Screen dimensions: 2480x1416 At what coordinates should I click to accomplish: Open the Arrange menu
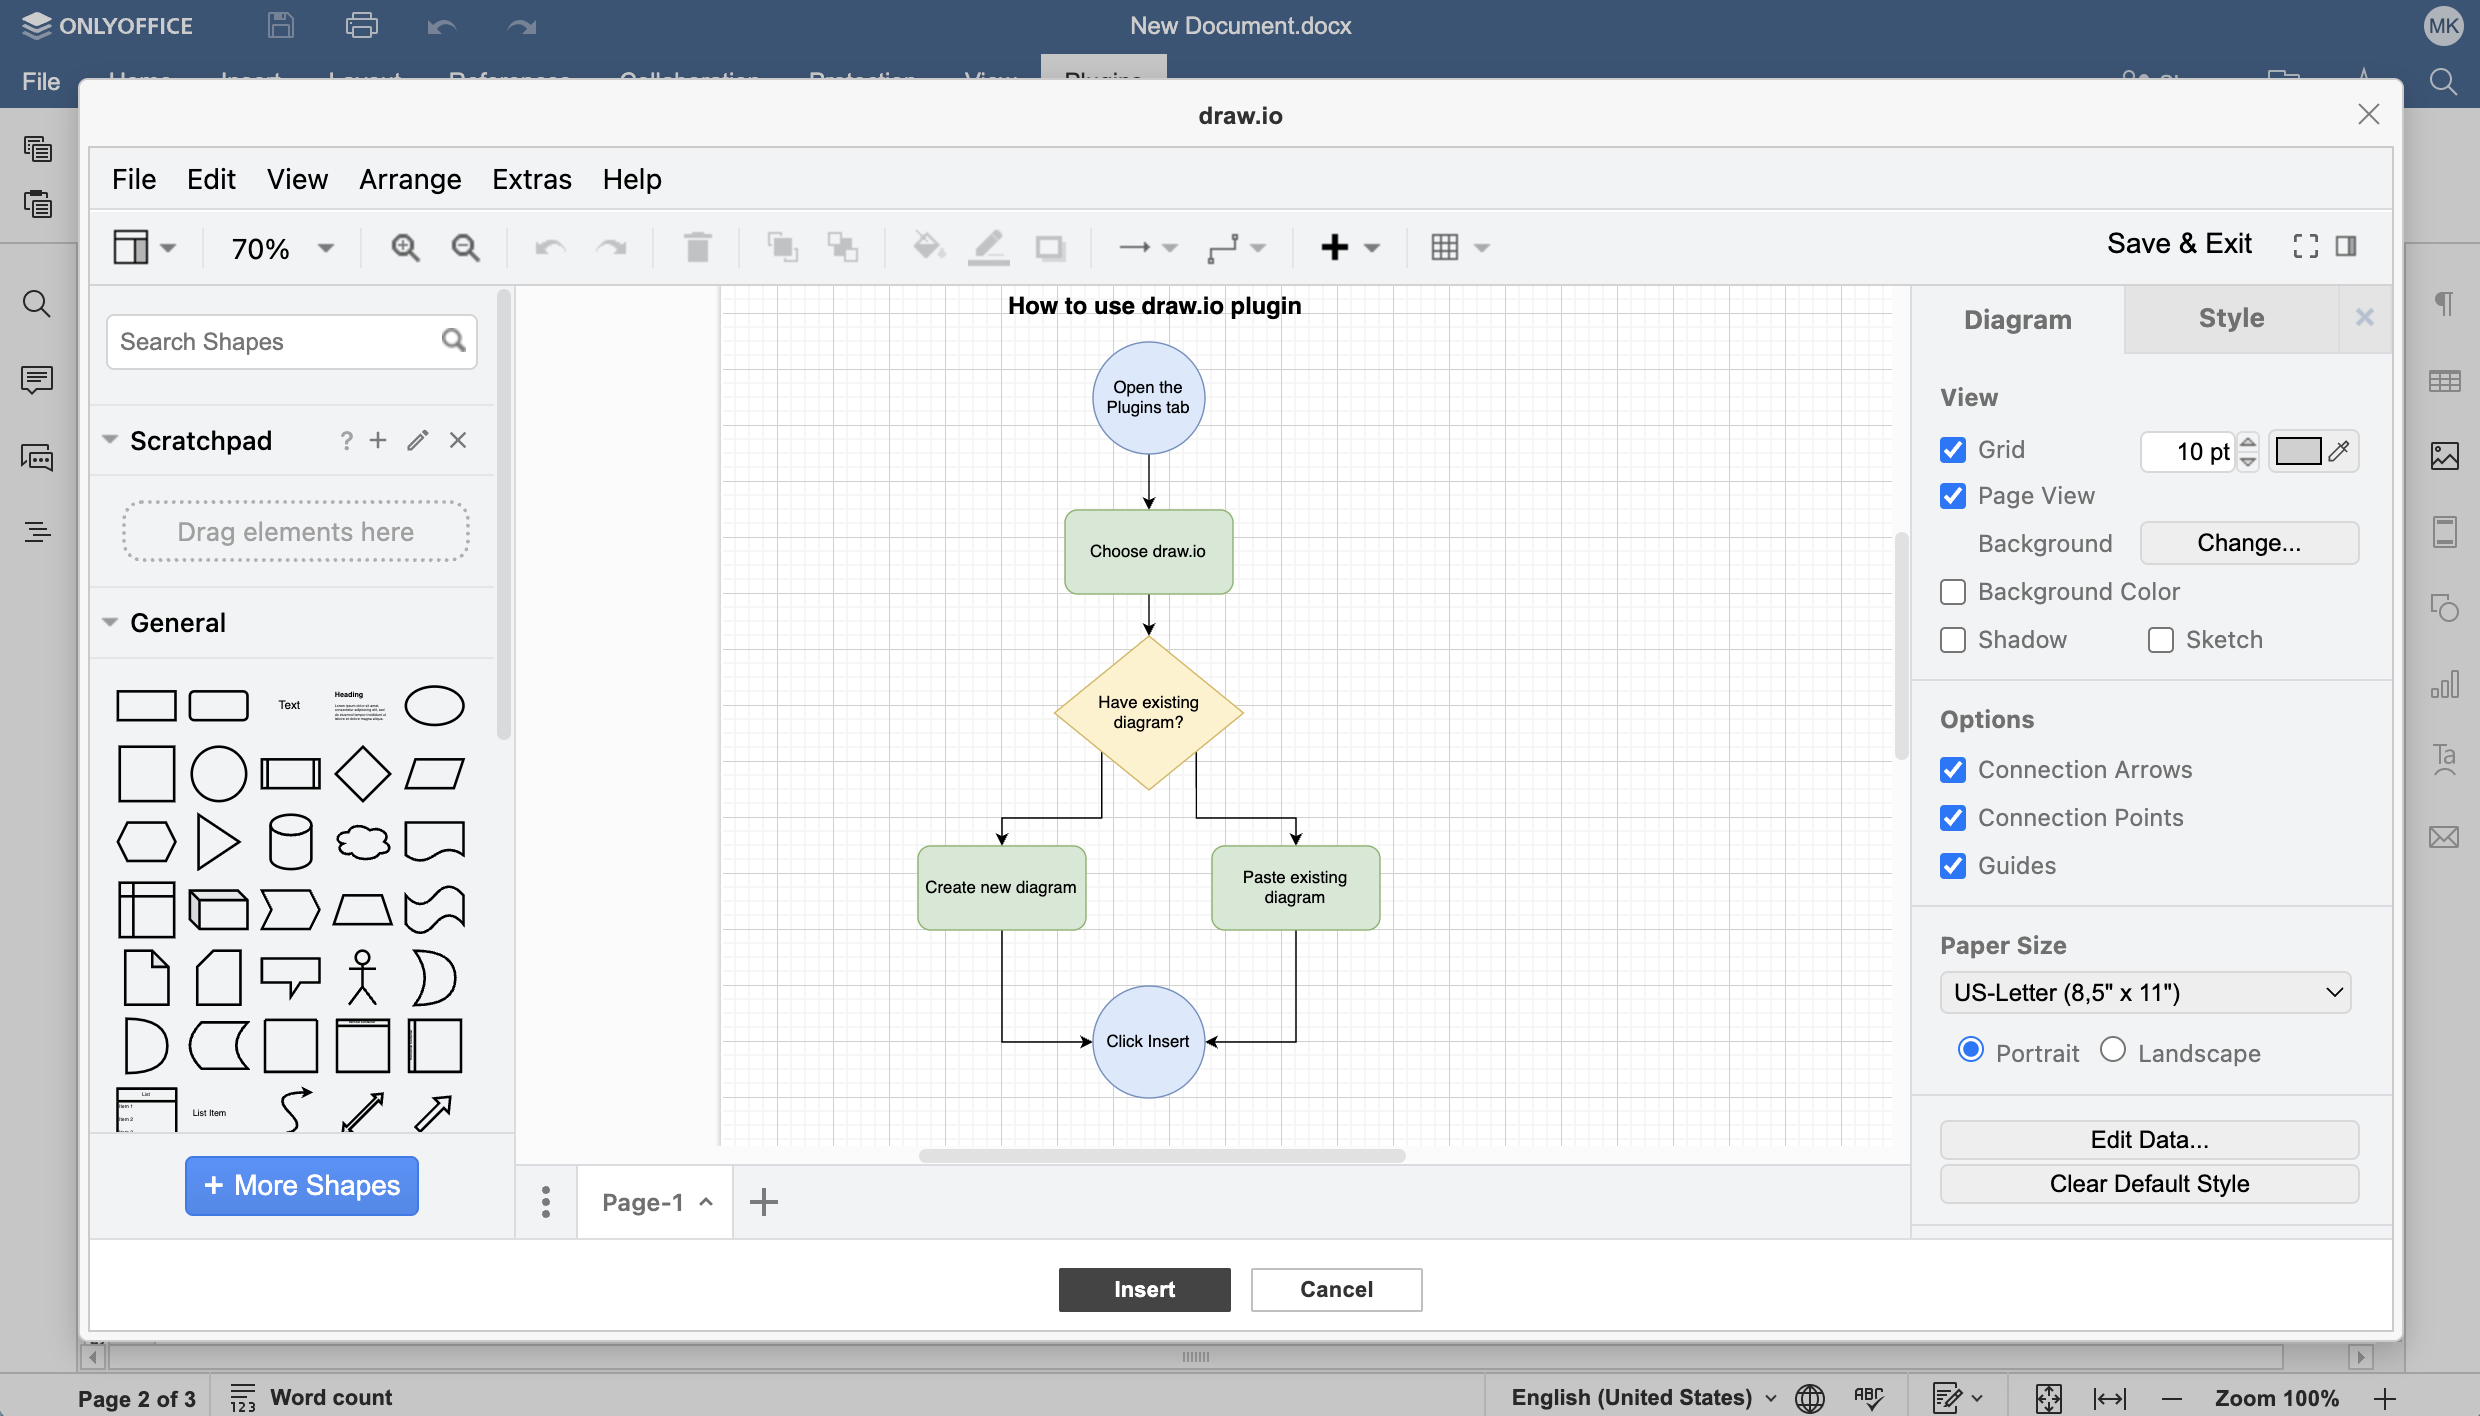410,180
